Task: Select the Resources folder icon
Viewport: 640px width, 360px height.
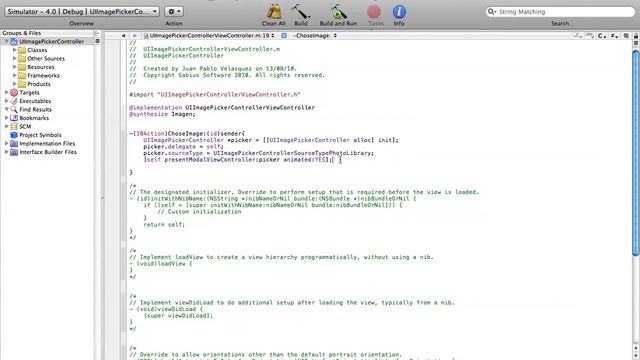Action: coord(22,67)
